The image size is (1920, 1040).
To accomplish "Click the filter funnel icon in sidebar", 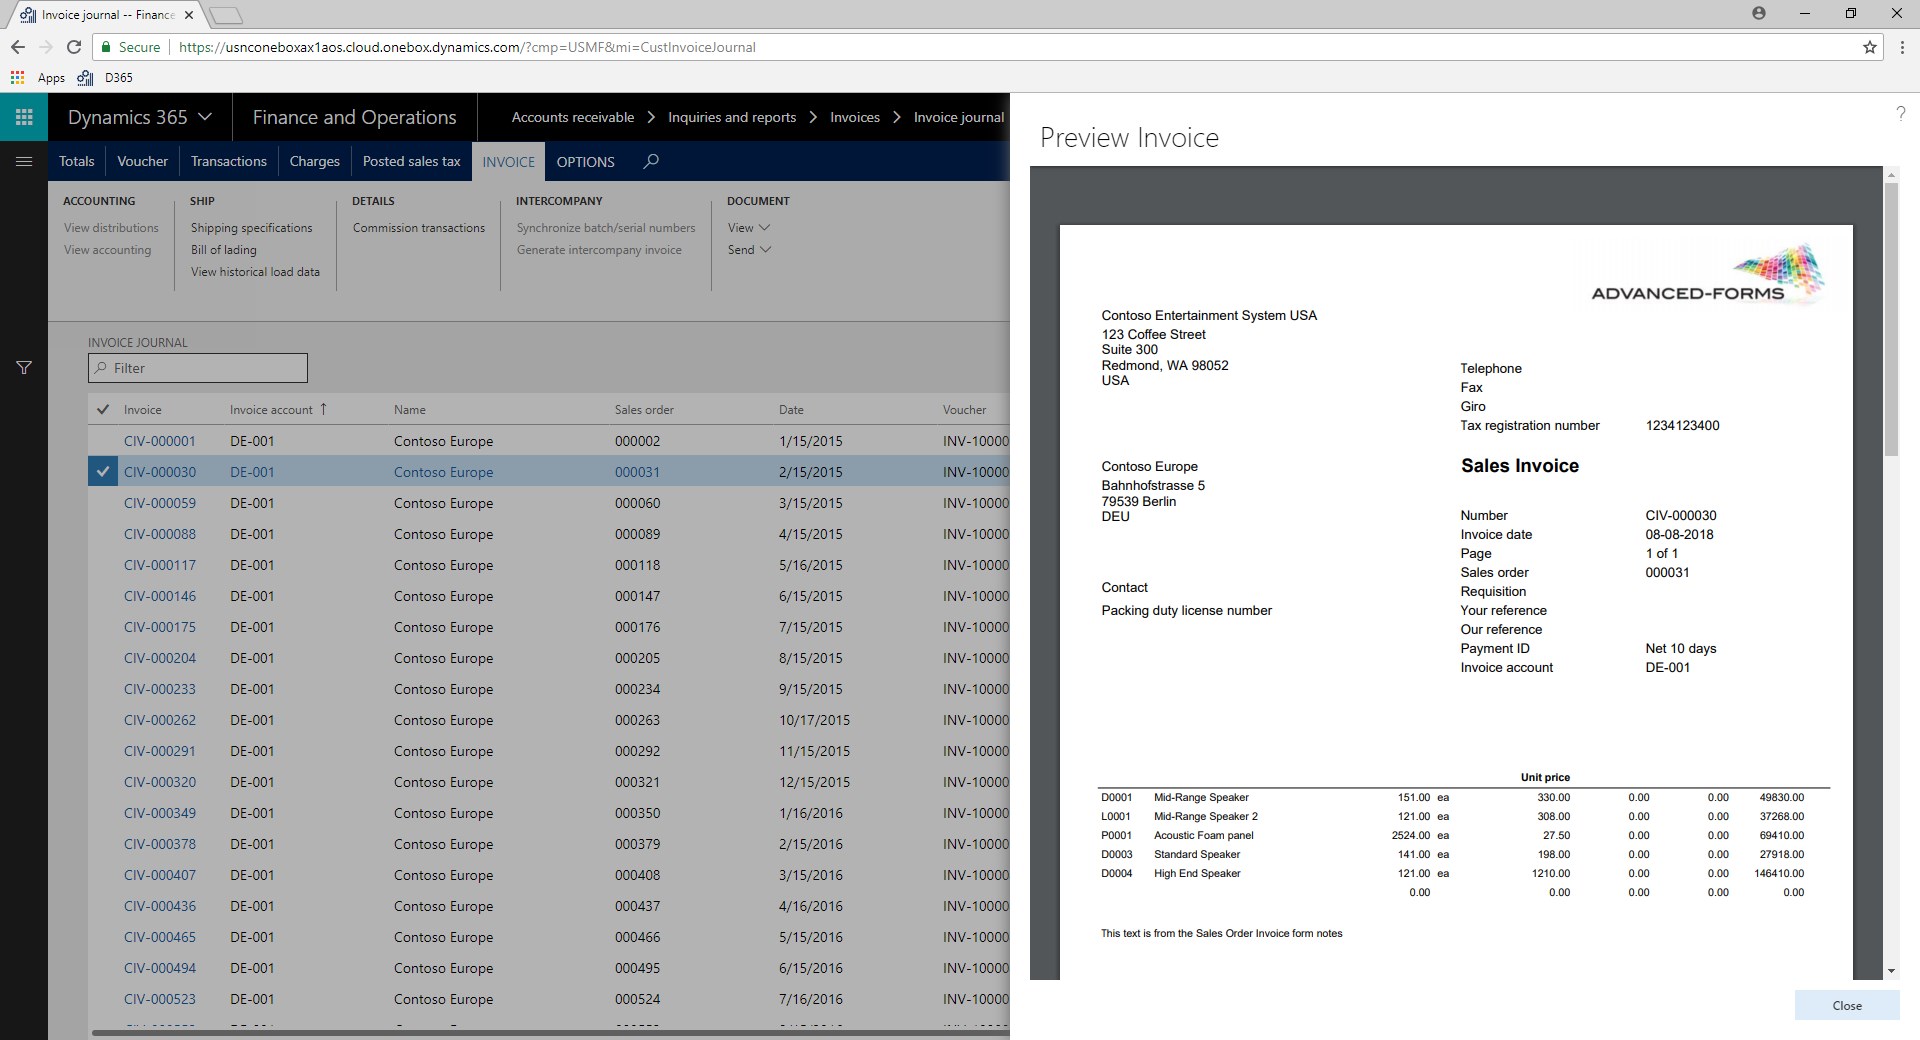I will point(24,368).
